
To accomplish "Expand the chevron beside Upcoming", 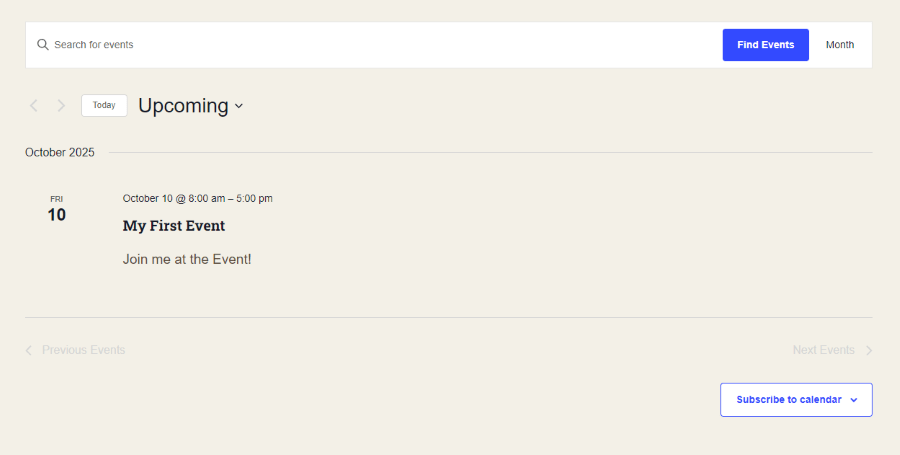I will 239,107.
